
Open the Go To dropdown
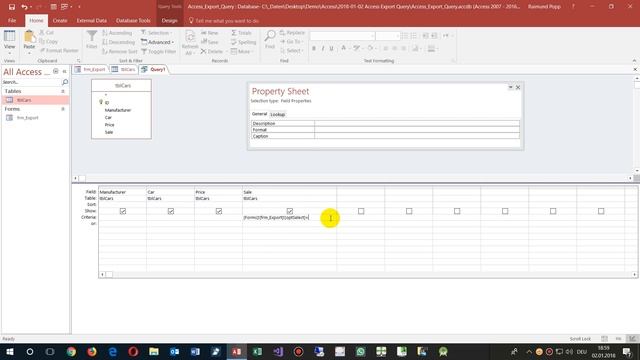pyautogui.click(x=291, y=42)
